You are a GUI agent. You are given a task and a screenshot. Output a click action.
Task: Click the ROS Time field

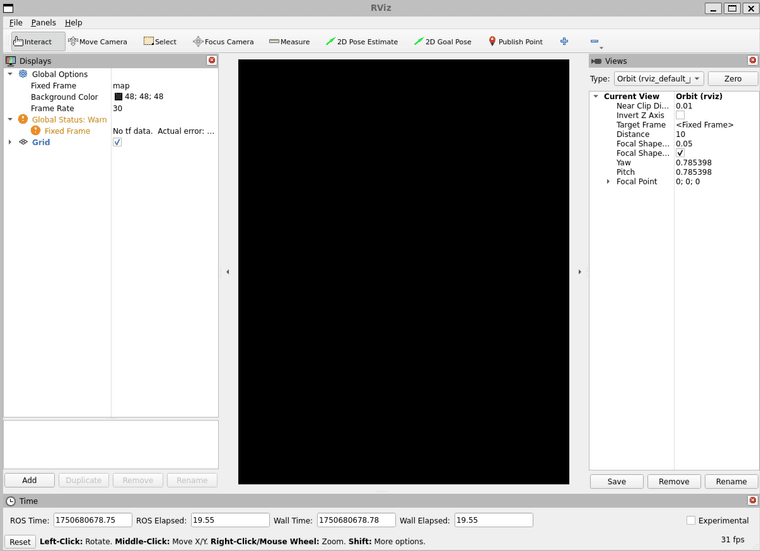[93, 520]
